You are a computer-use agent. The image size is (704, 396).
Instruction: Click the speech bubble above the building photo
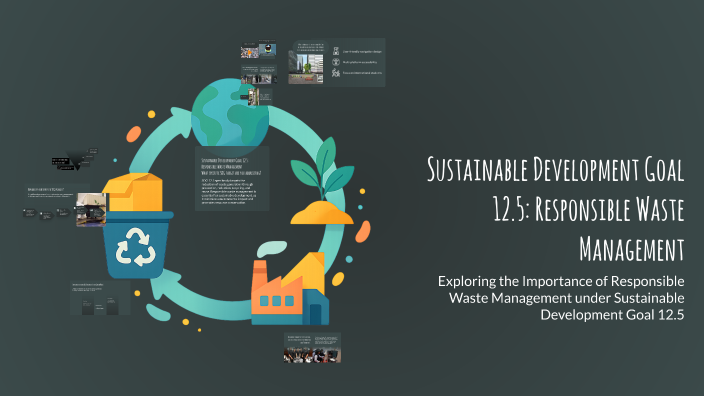click(x=311, y=47)
